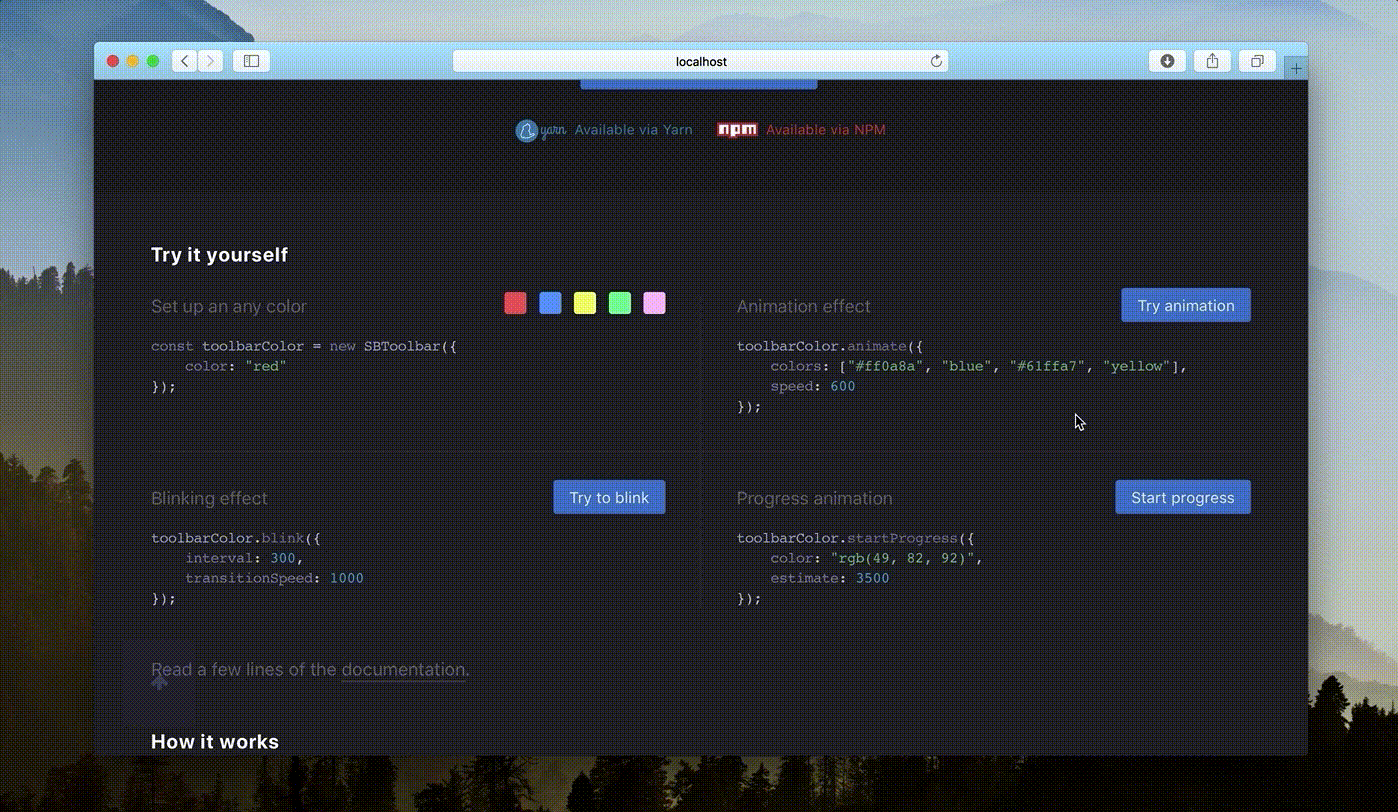
Task: Click the up arrow scroll-to-top icon
Action: [159, 682]
